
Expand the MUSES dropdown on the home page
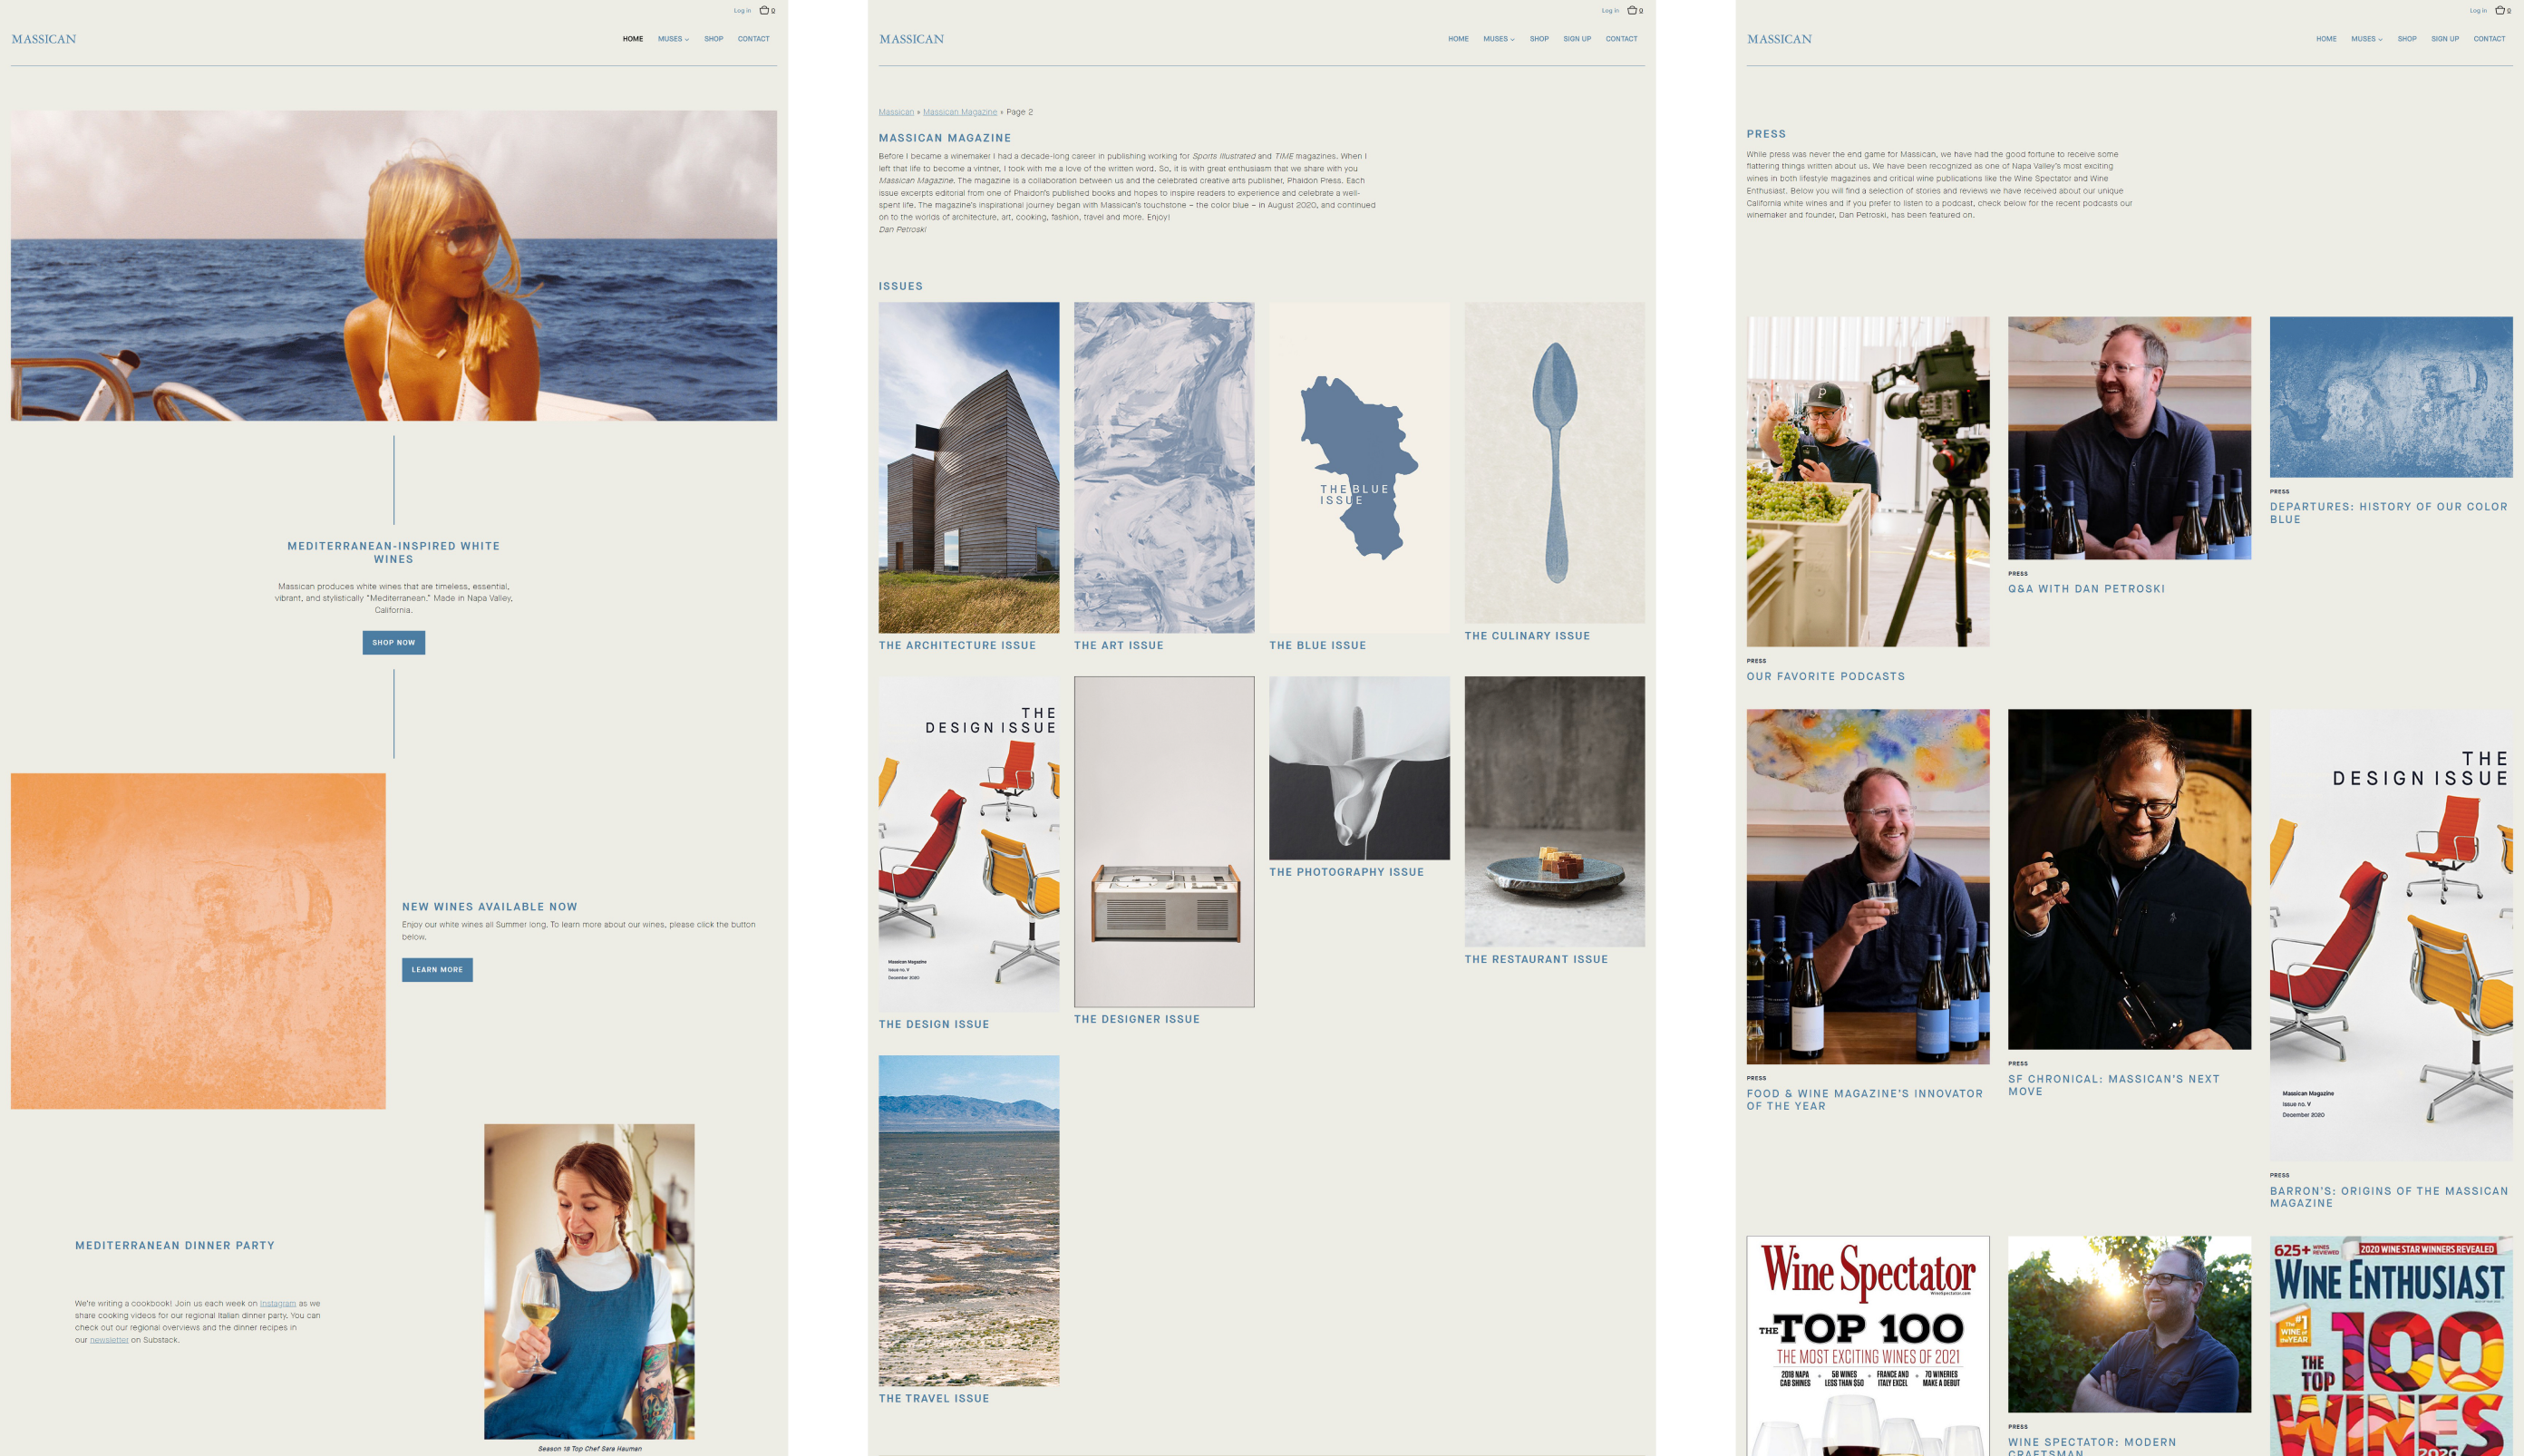click(673, 39)
